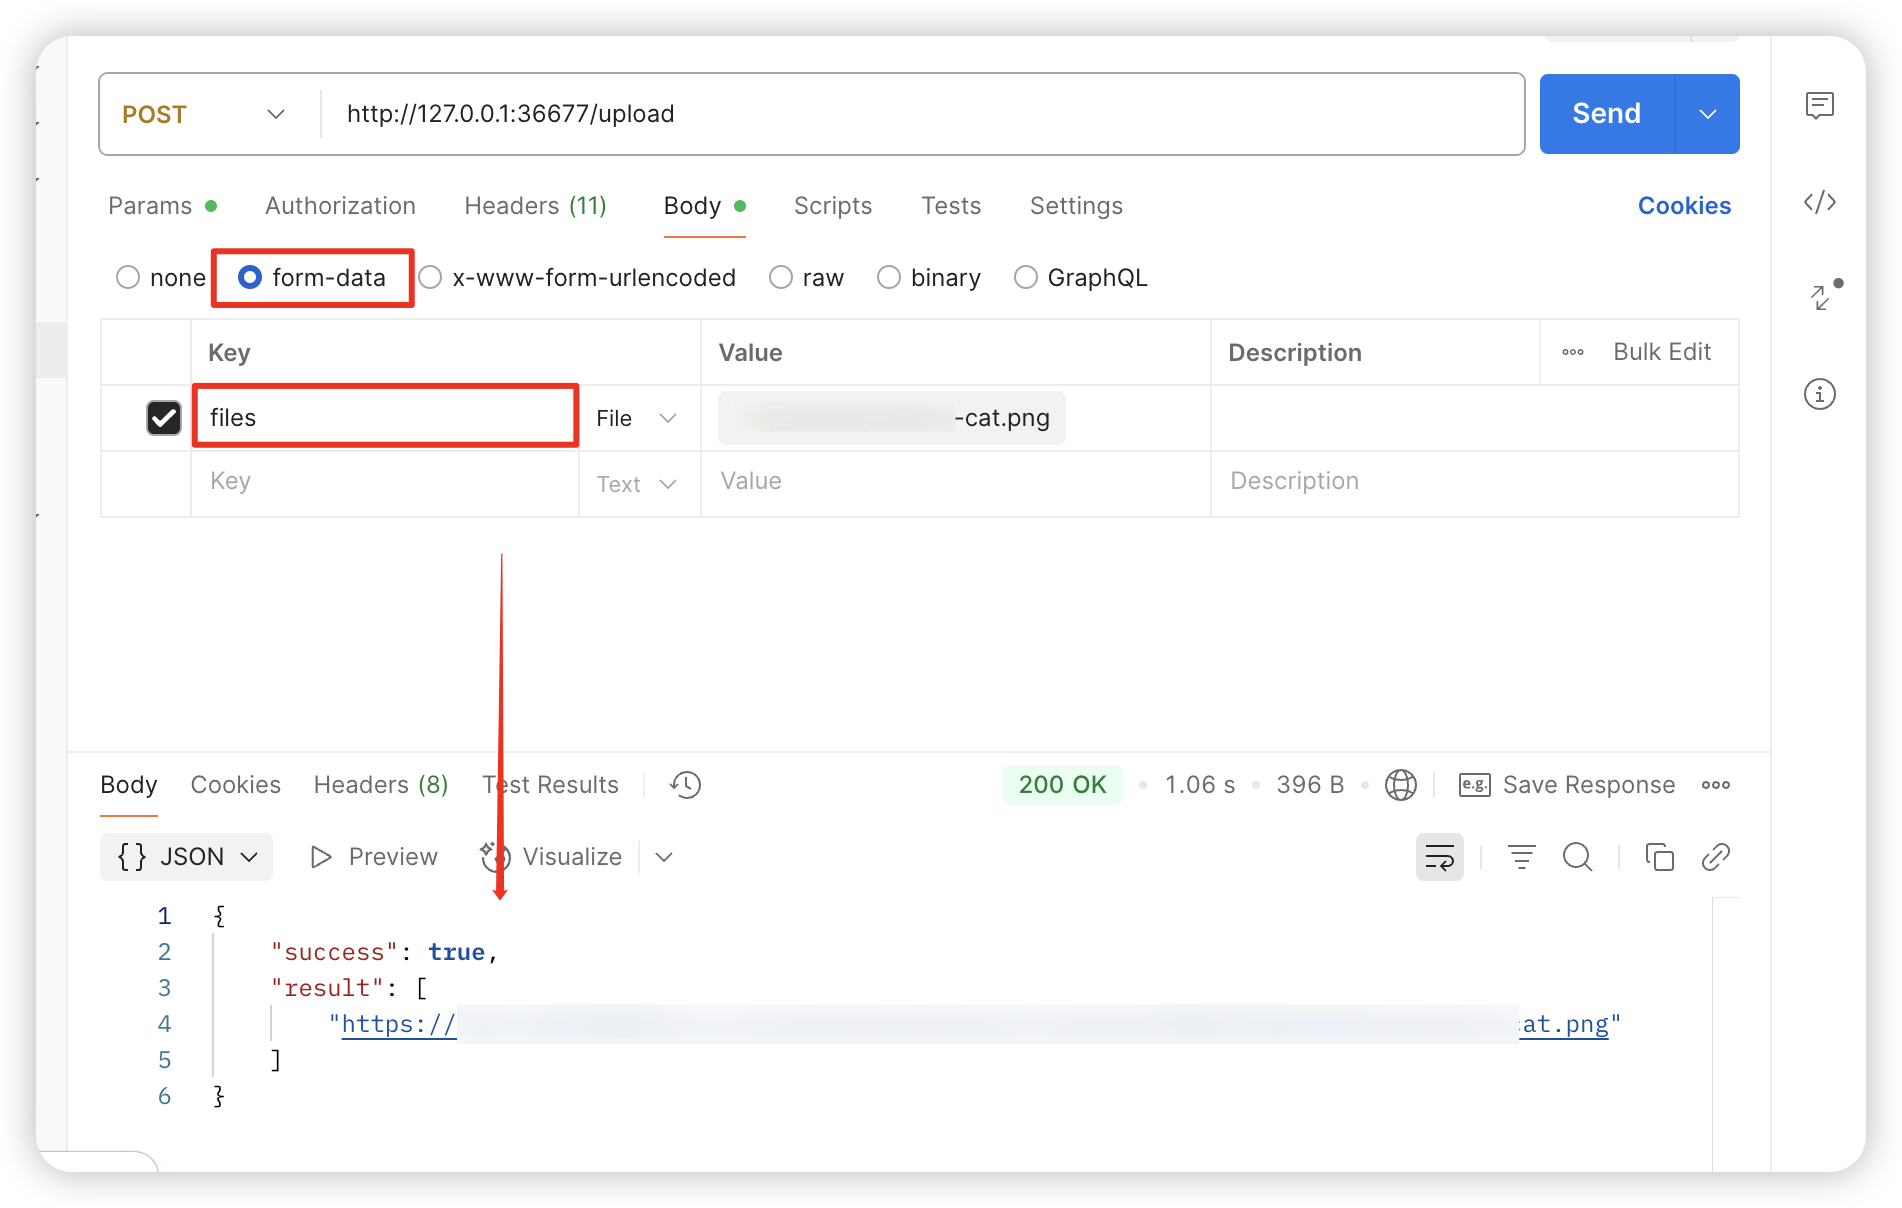Expand the Send button arrow menu
The height and width of the screenshot is (1208, 1902).
click(1707, 114)
